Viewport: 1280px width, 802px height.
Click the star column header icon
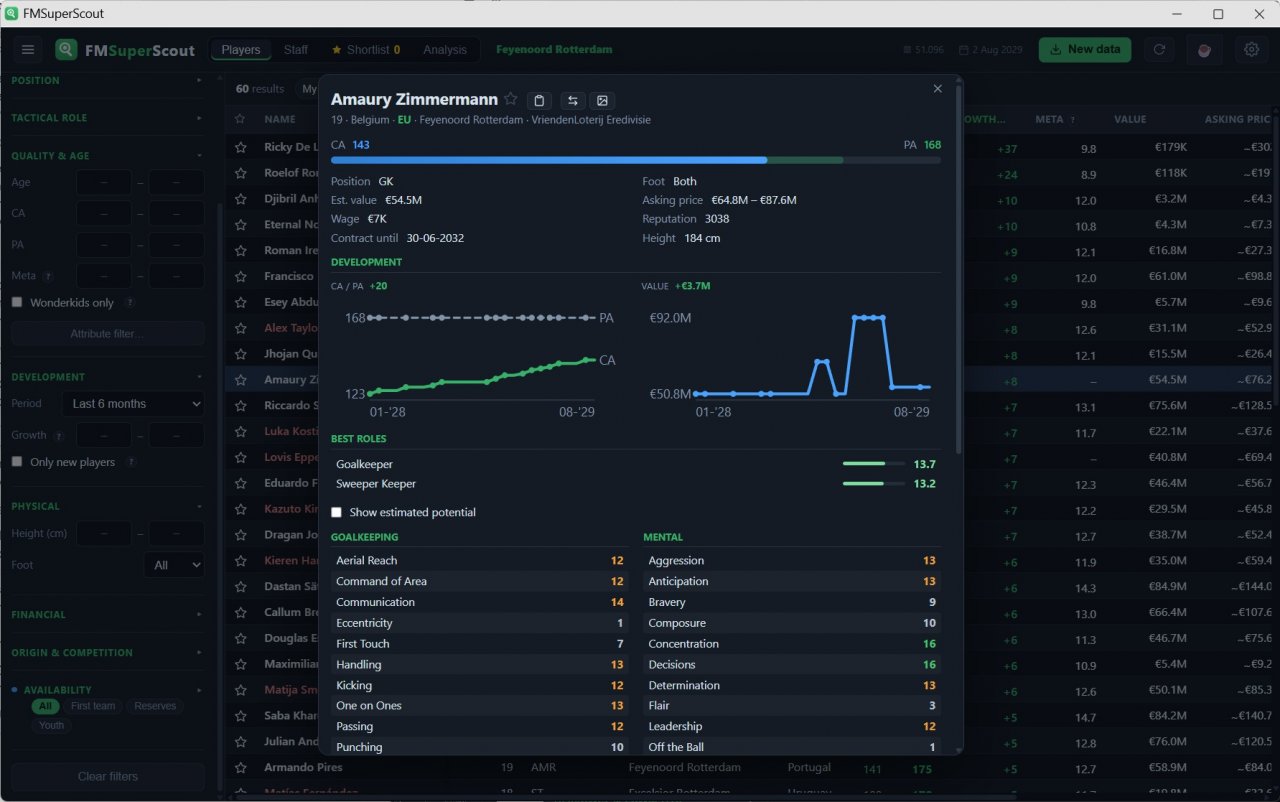[240, 119]
